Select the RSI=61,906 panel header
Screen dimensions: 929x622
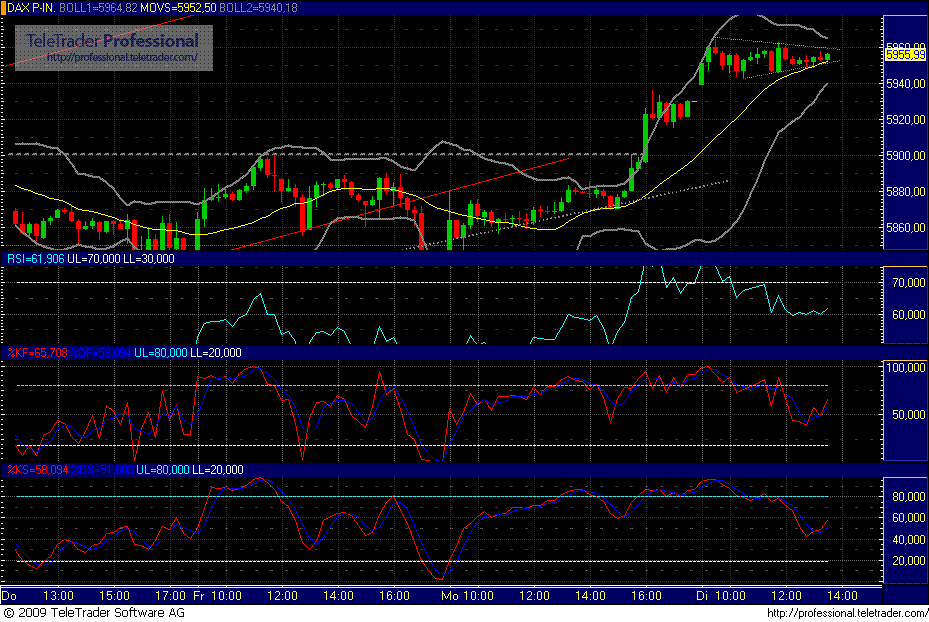(x=35, y=259)
